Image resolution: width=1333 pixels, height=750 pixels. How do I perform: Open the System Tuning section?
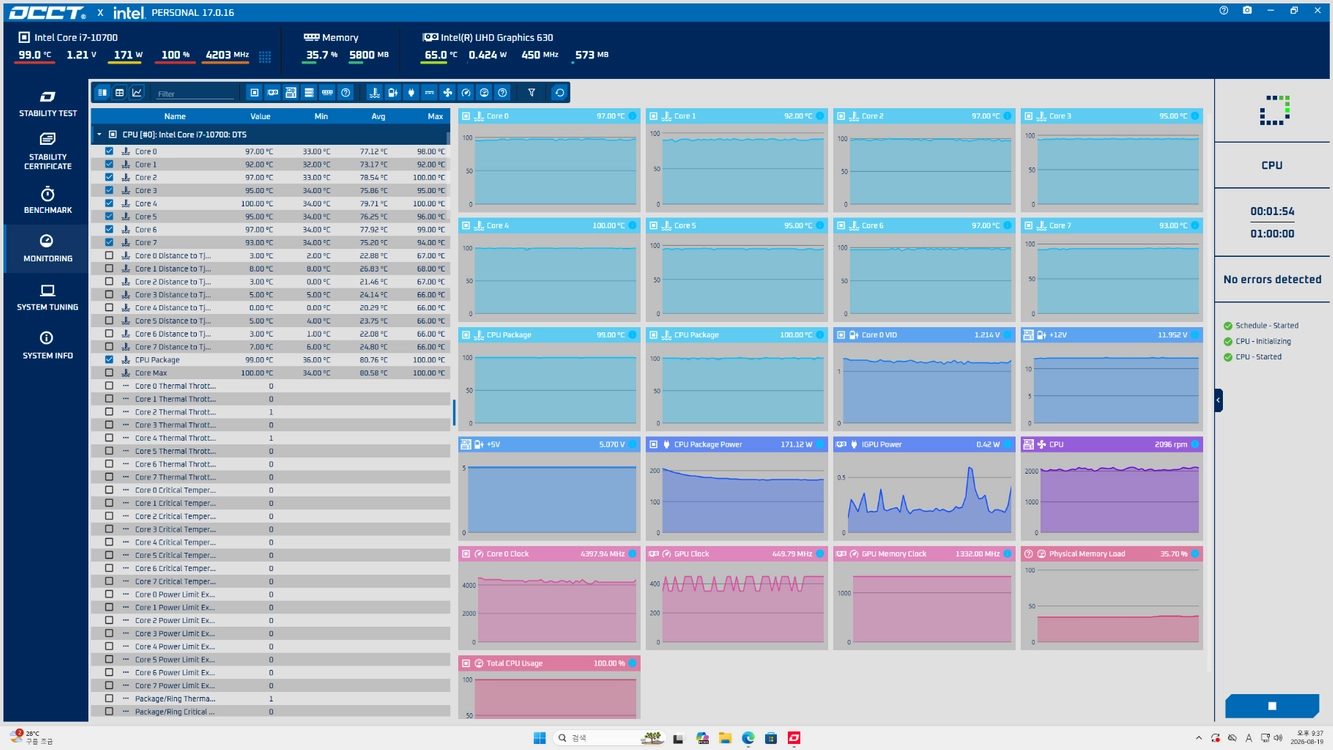click(x=47, y=297)
